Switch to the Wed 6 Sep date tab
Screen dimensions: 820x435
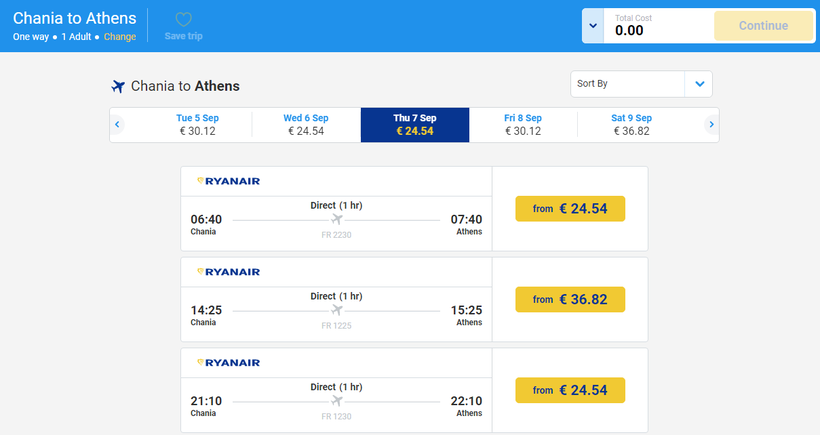[x=306, y=125]
